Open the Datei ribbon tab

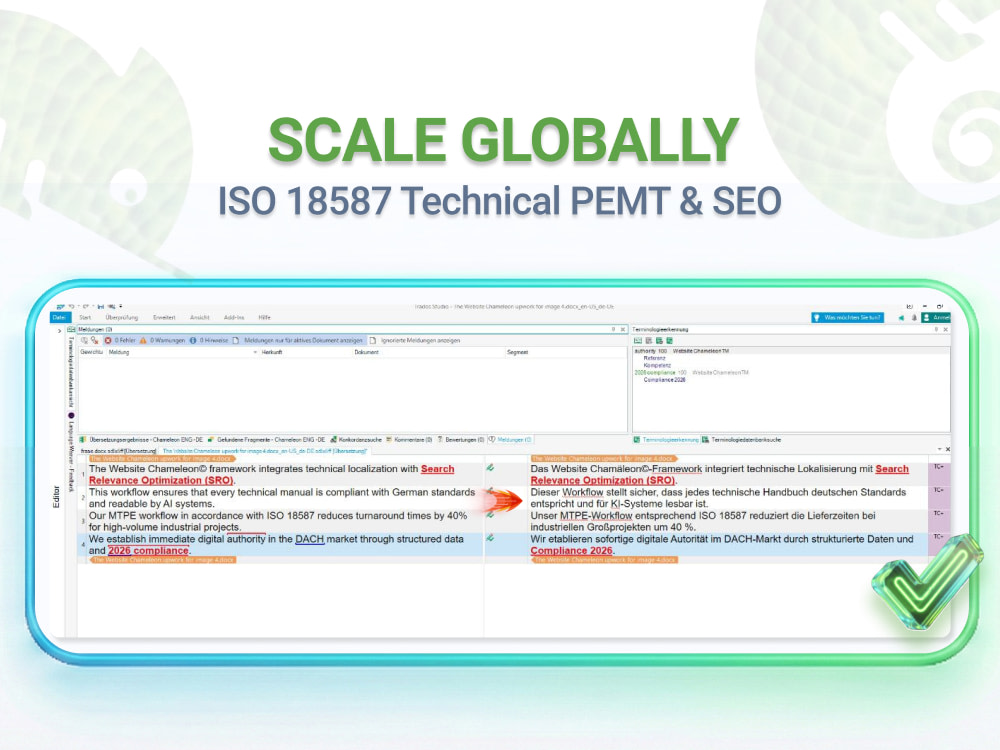(59, 318)
